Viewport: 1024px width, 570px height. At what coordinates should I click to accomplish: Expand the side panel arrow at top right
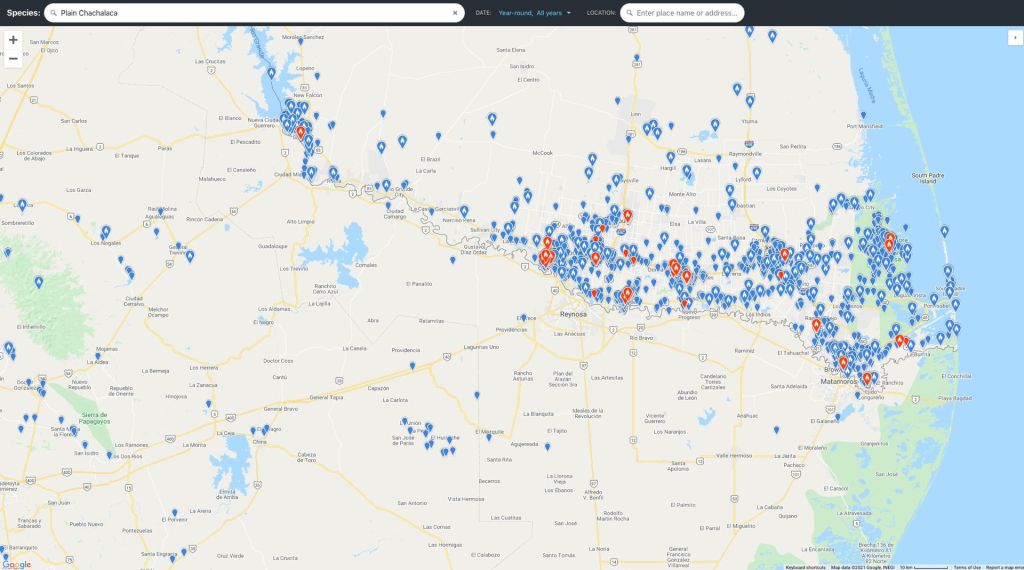point(1015,36)
